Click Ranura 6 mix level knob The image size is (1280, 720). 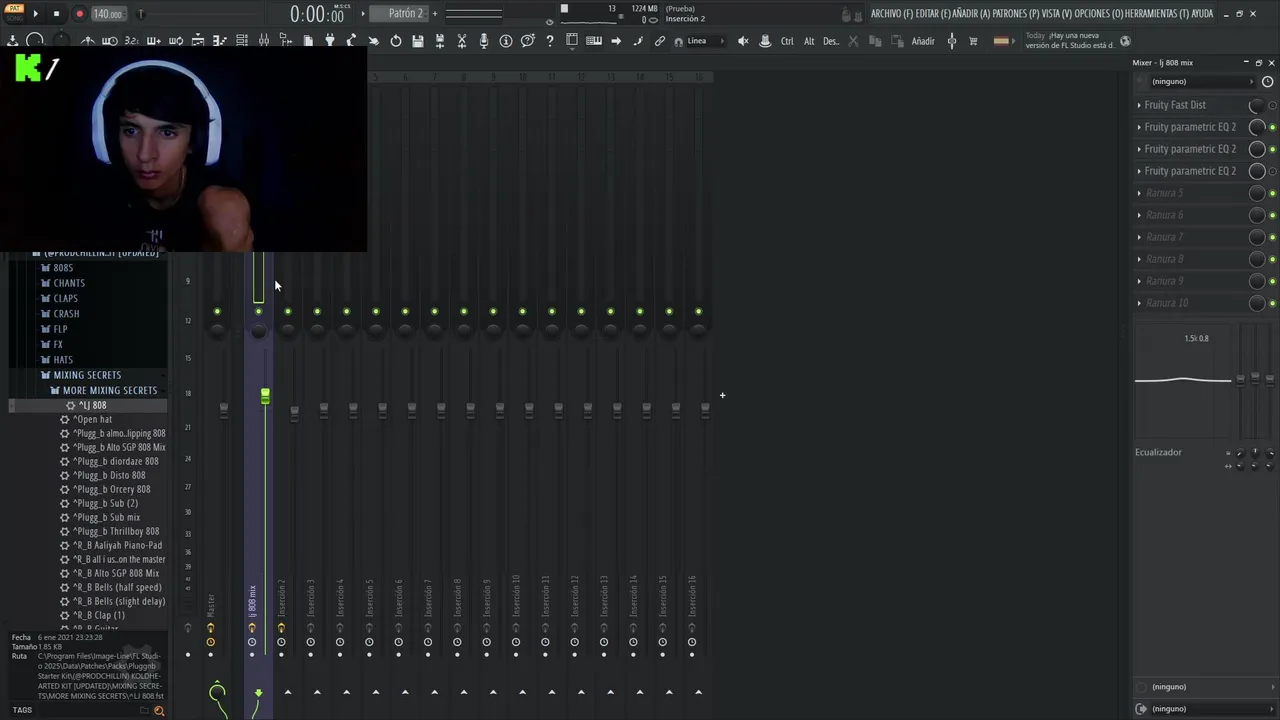[1257, 215]
